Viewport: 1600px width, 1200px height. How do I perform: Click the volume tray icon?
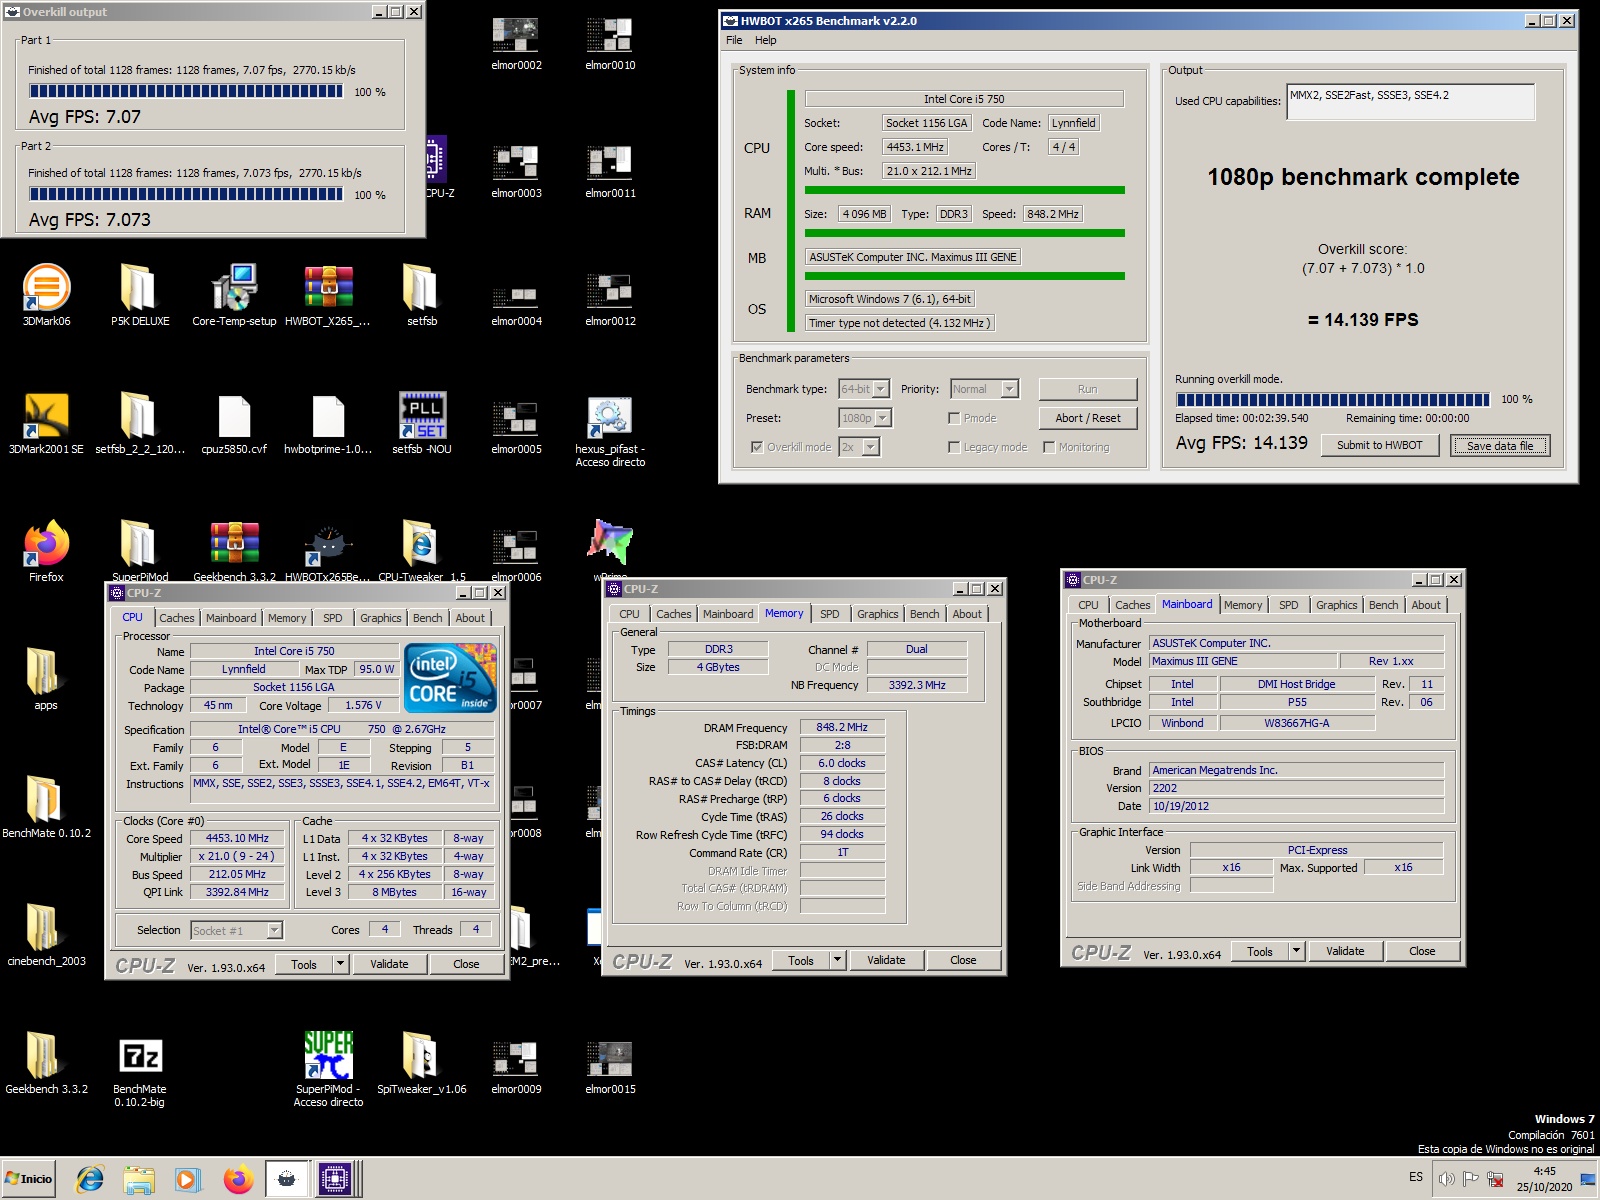click(x=1446, y=1179)
